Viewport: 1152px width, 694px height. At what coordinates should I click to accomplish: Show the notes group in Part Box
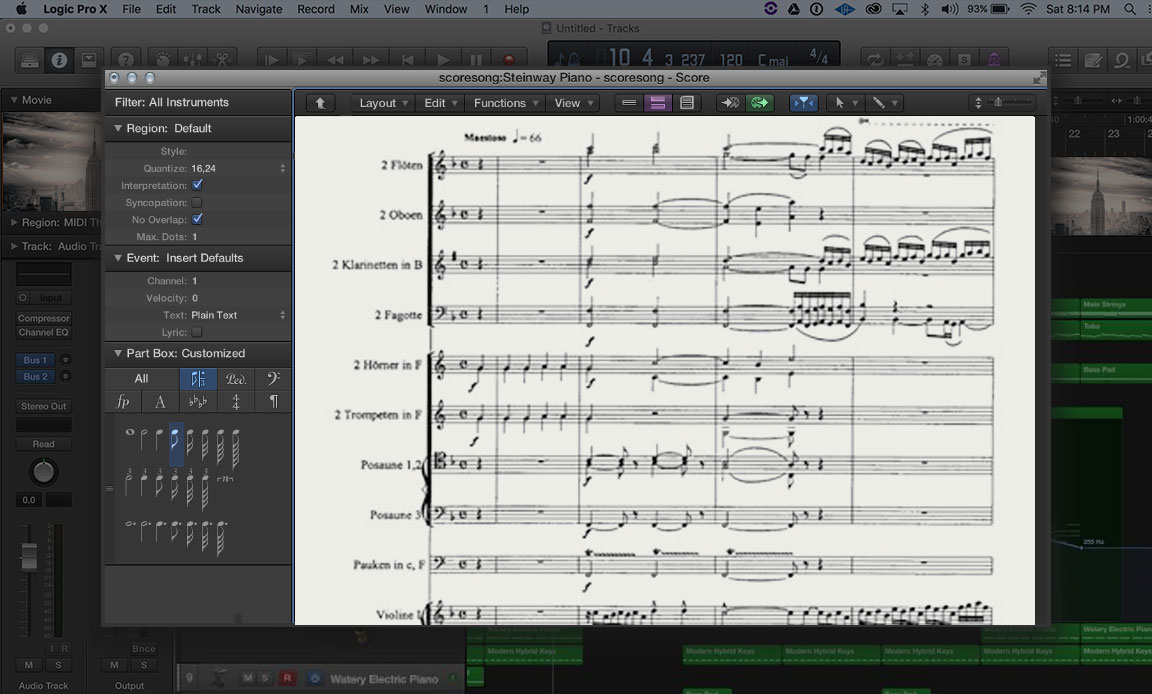(x=198, y=379)
